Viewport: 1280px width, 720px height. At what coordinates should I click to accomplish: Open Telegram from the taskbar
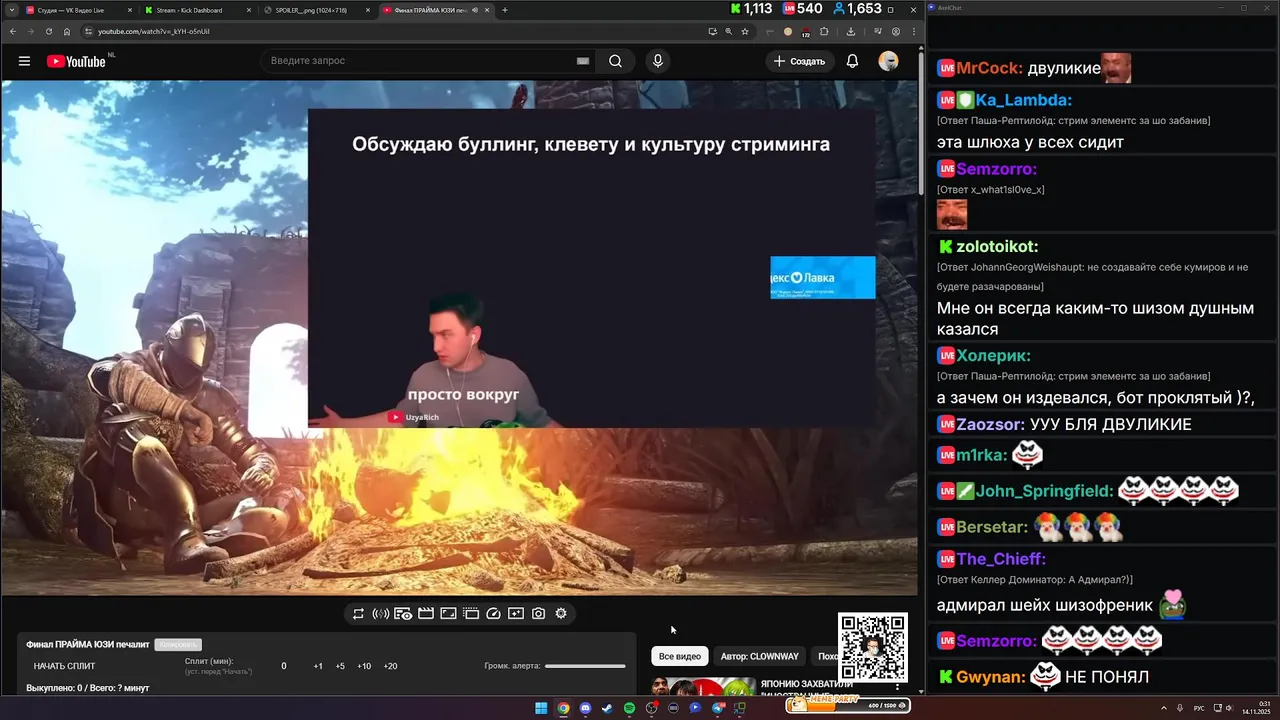coord(718,708)
